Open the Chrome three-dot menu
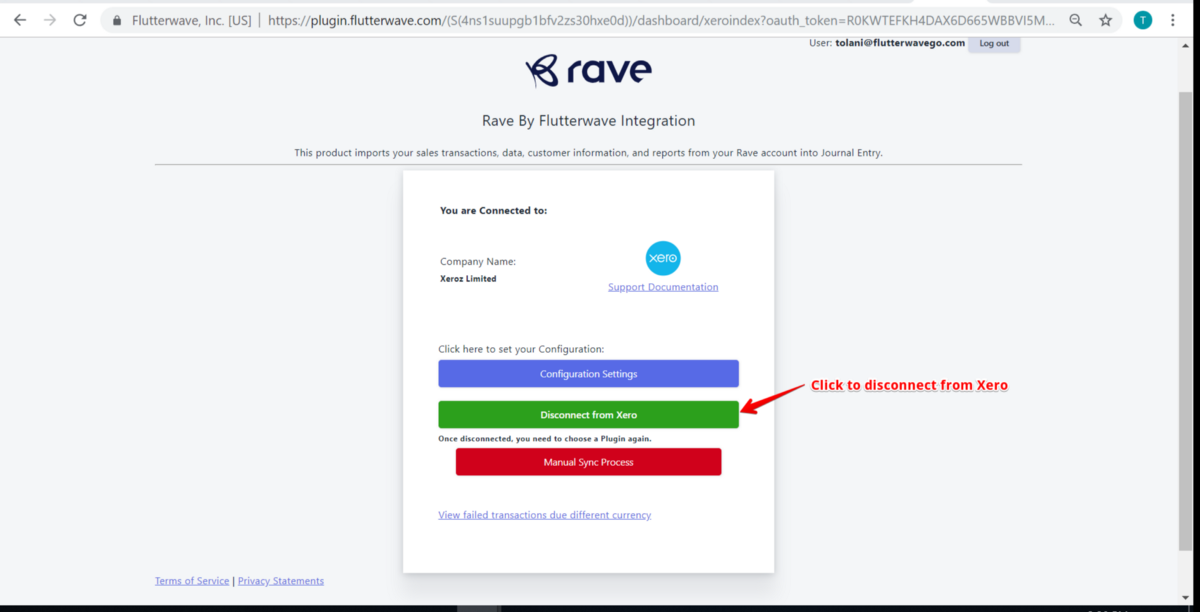 [x=1172, y=20]
